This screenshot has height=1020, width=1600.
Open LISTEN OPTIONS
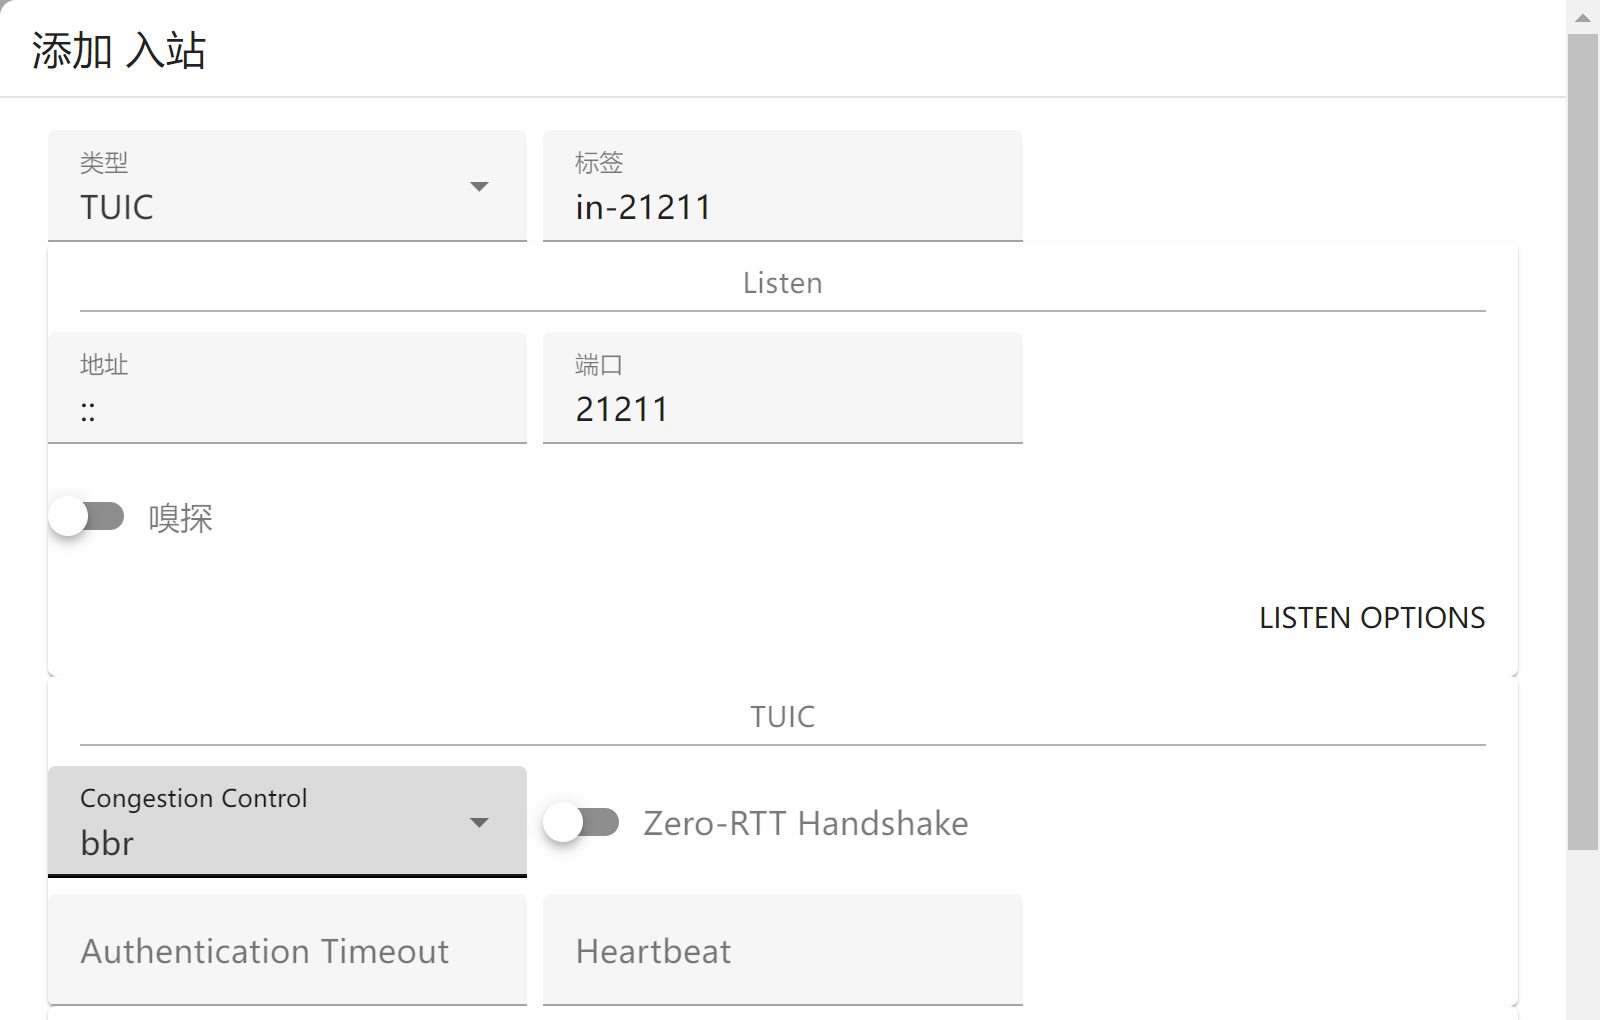click(x=1371, y=618)
